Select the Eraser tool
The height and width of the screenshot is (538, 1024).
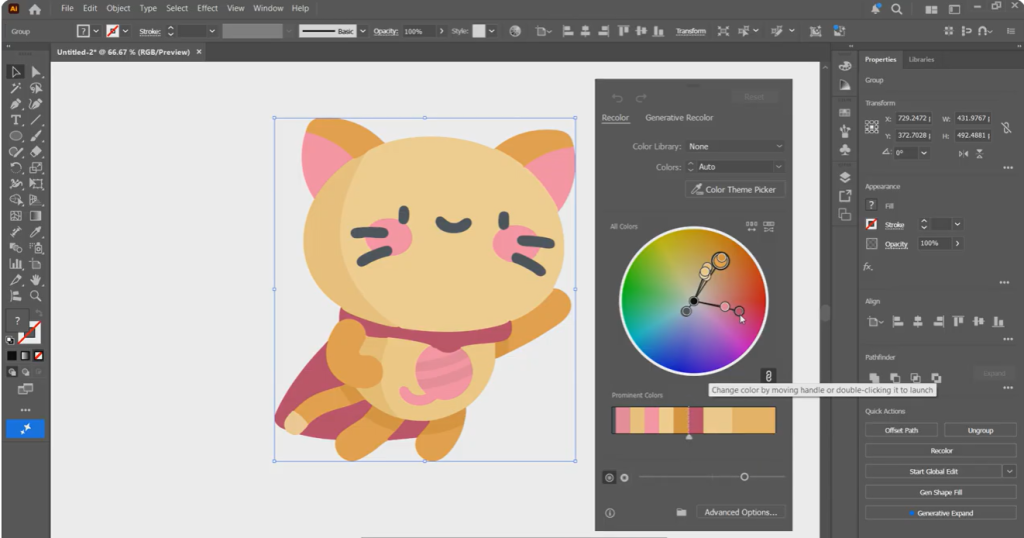point(36,152)
